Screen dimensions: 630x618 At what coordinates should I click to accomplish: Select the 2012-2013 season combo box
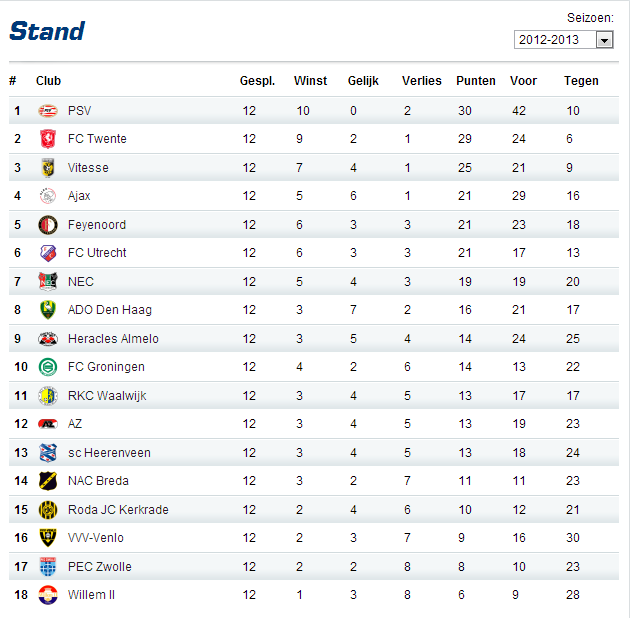[x=563, y=40]
